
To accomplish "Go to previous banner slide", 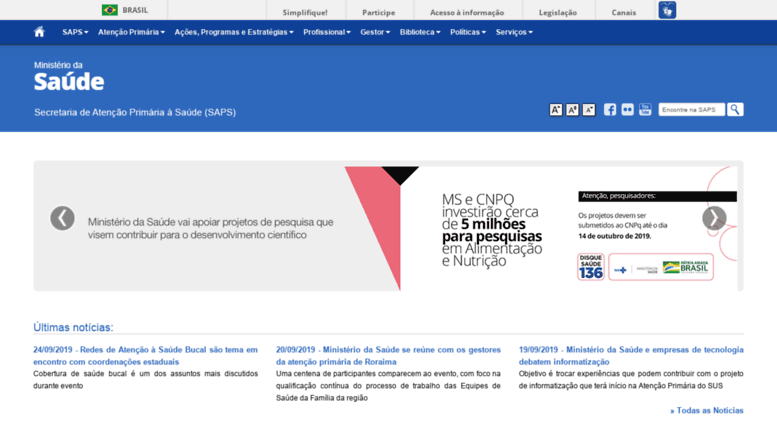I will [x=62, y=218].
